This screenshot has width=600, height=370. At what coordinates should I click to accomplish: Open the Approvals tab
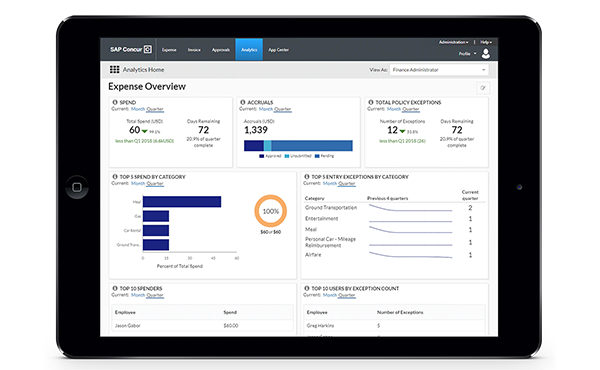[221, 50]
